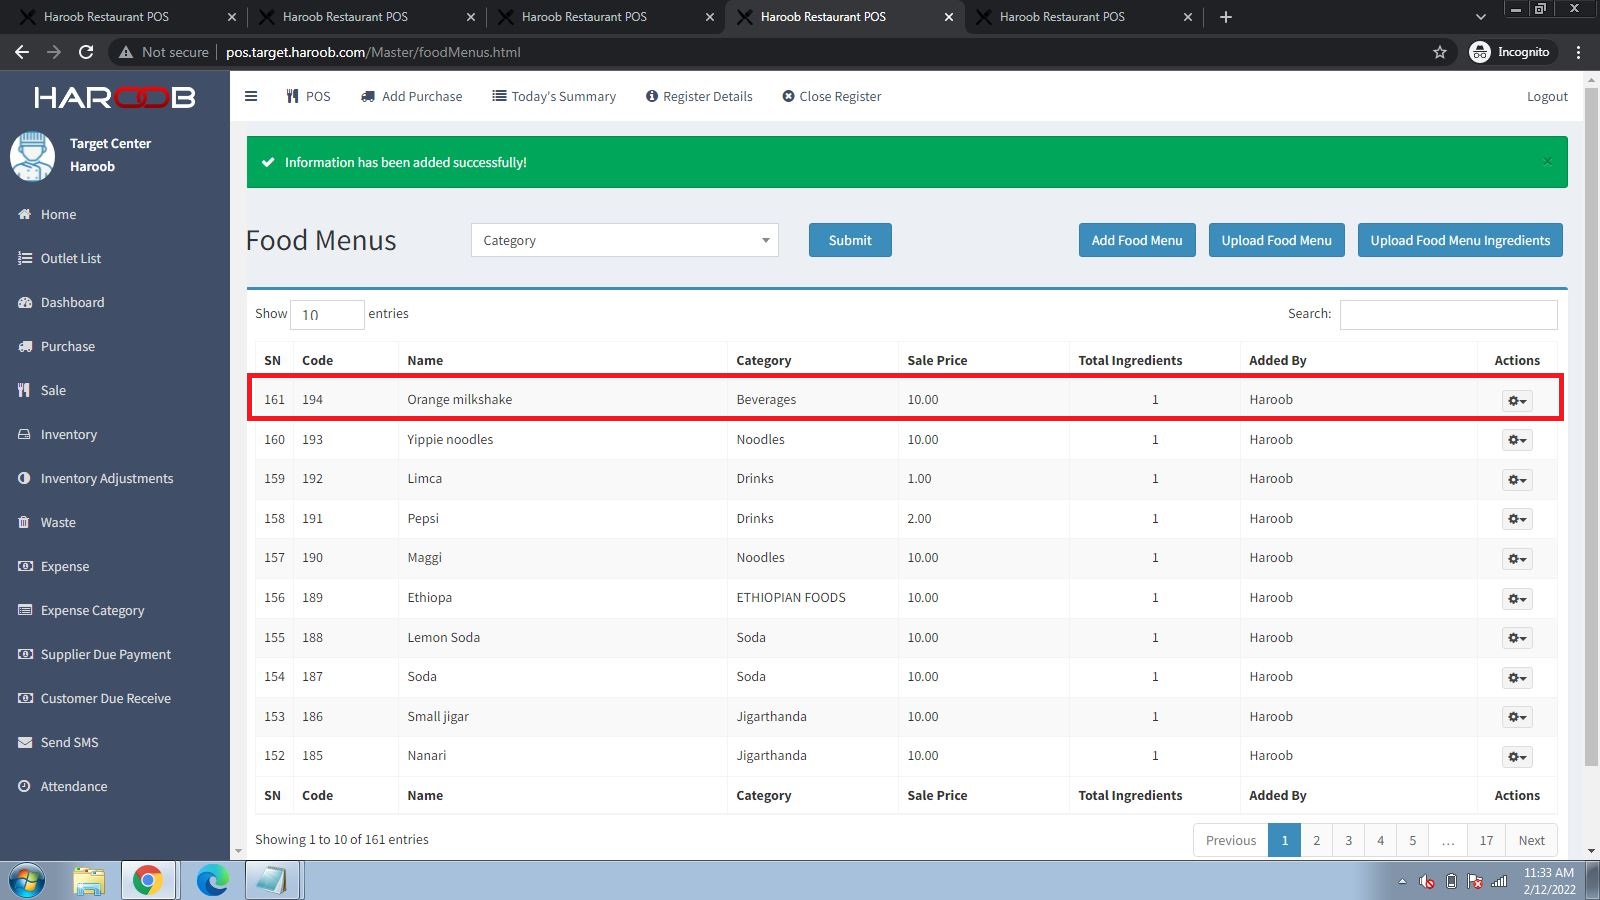Open actions gear for Maggi
This screenshot has height=900, width=1600.
[1517, 558]
